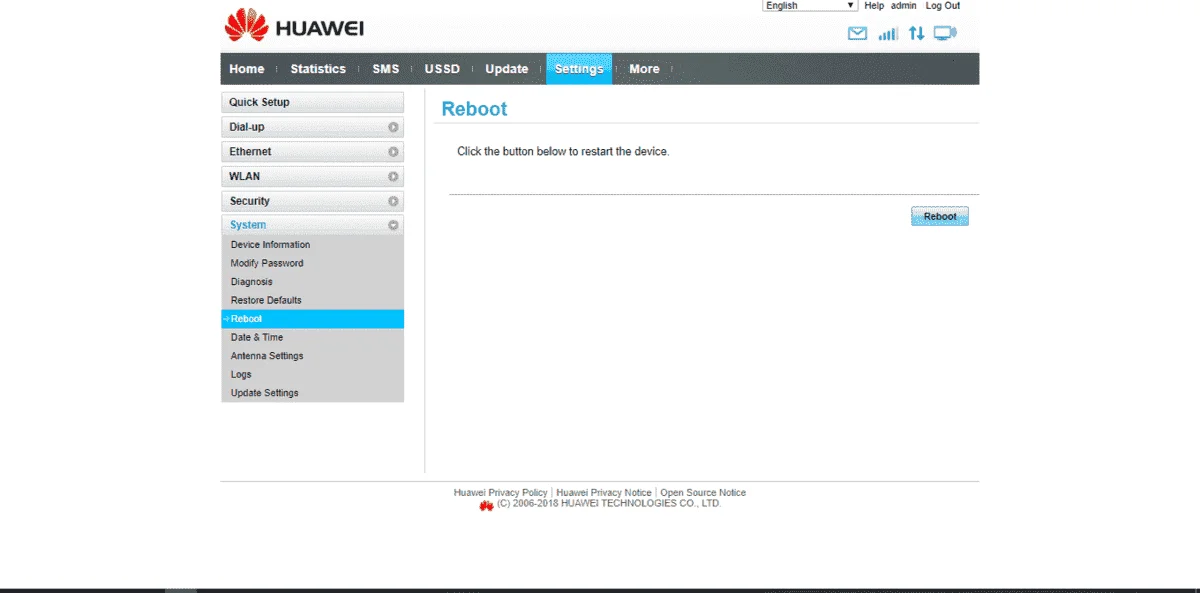Viewport: 1200px width, 593px height.
Task: Open the Statistics tab
Action: point(318,69)
